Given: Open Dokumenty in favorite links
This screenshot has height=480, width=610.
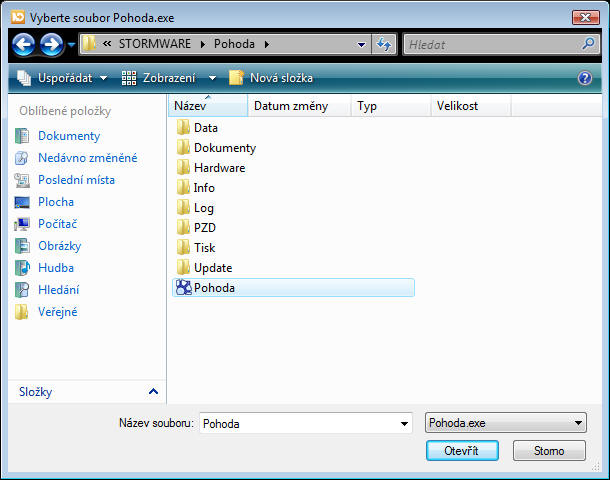Looking at the screenshot, I should 69,136.
